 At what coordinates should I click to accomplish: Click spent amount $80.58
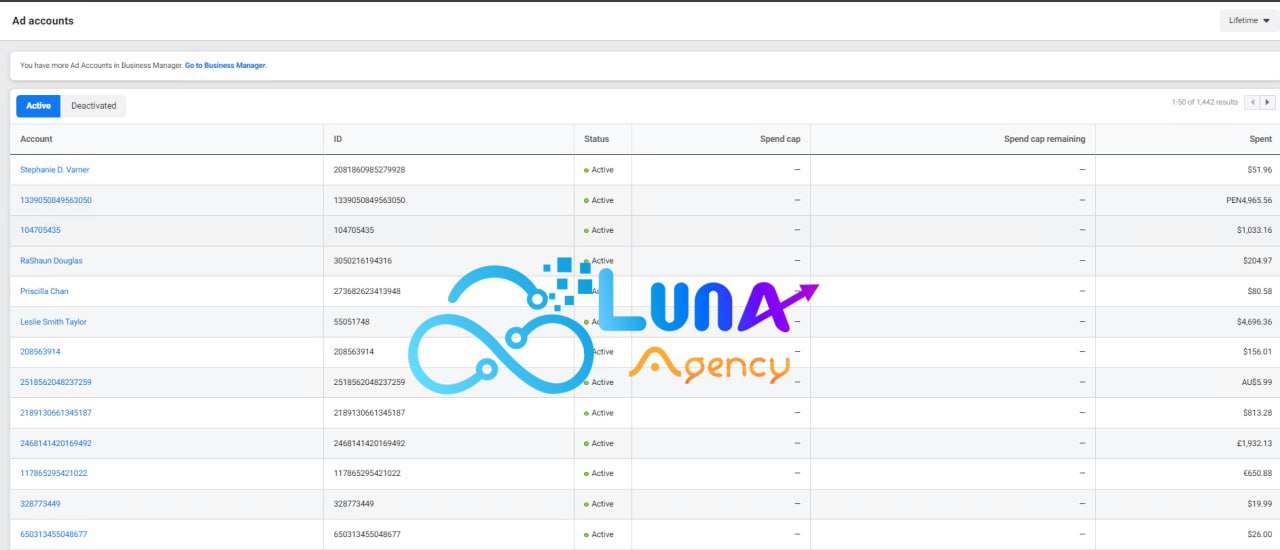[x=1259, y=291]
